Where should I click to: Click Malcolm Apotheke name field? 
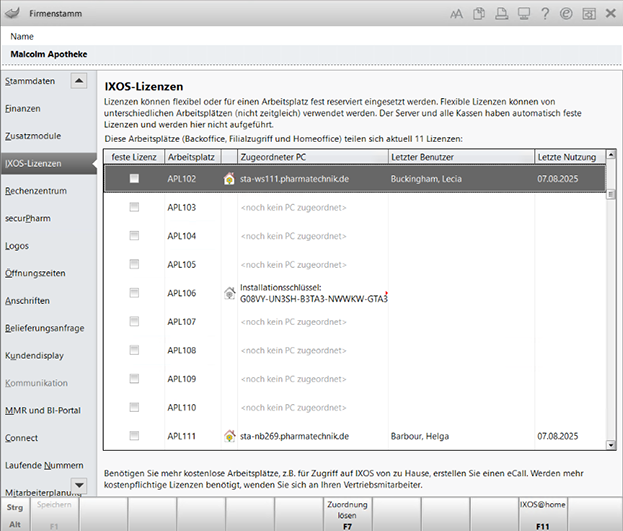pos(312,54)
